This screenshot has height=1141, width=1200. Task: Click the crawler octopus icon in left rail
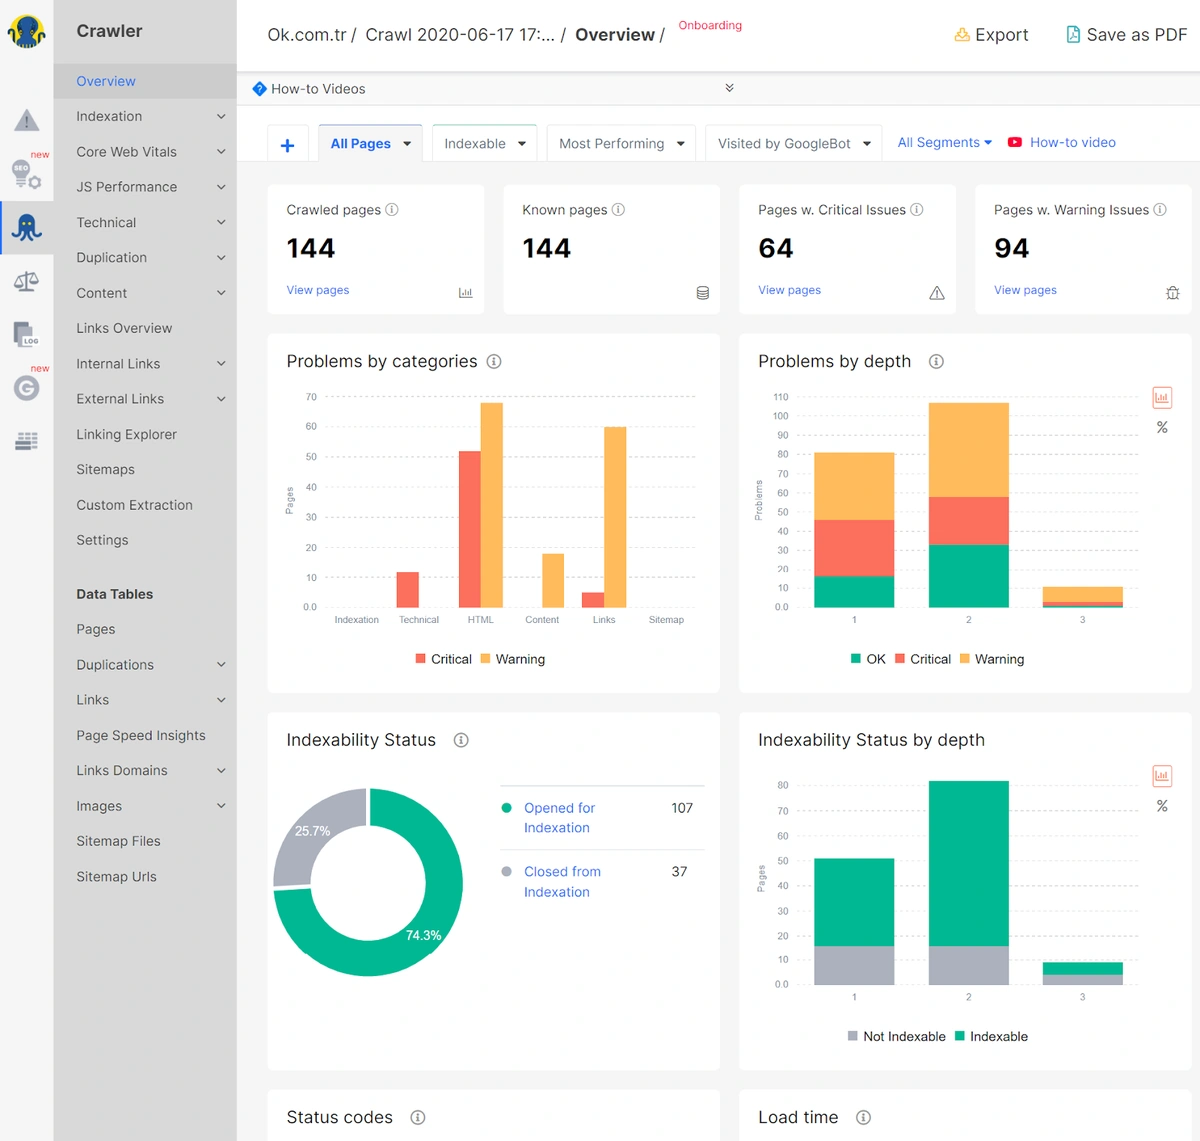[26, 227]
